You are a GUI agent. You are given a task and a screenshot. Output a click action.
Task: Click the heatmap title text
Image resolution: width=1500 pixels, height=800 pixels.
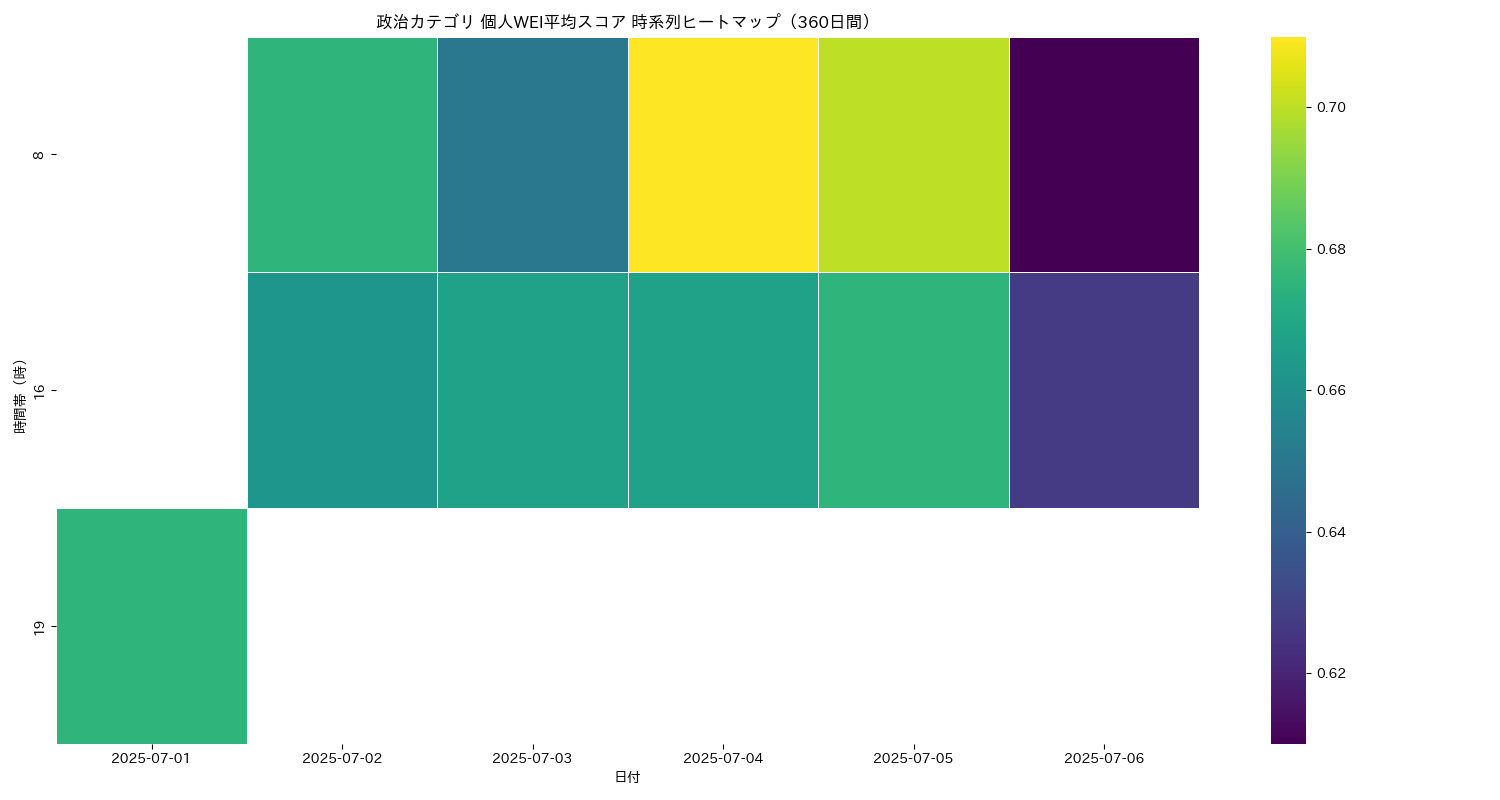tap(627, 22)
